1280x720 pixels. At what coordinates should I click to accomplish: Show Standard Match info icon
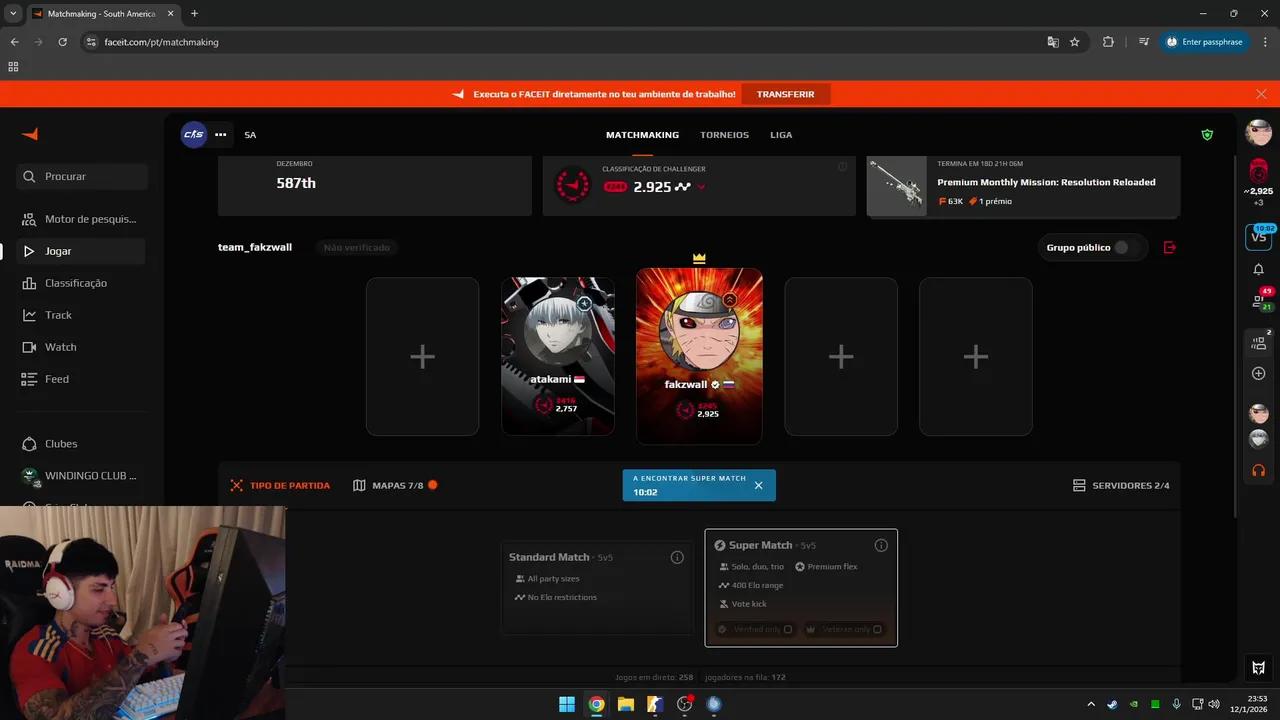pos(677,557)
